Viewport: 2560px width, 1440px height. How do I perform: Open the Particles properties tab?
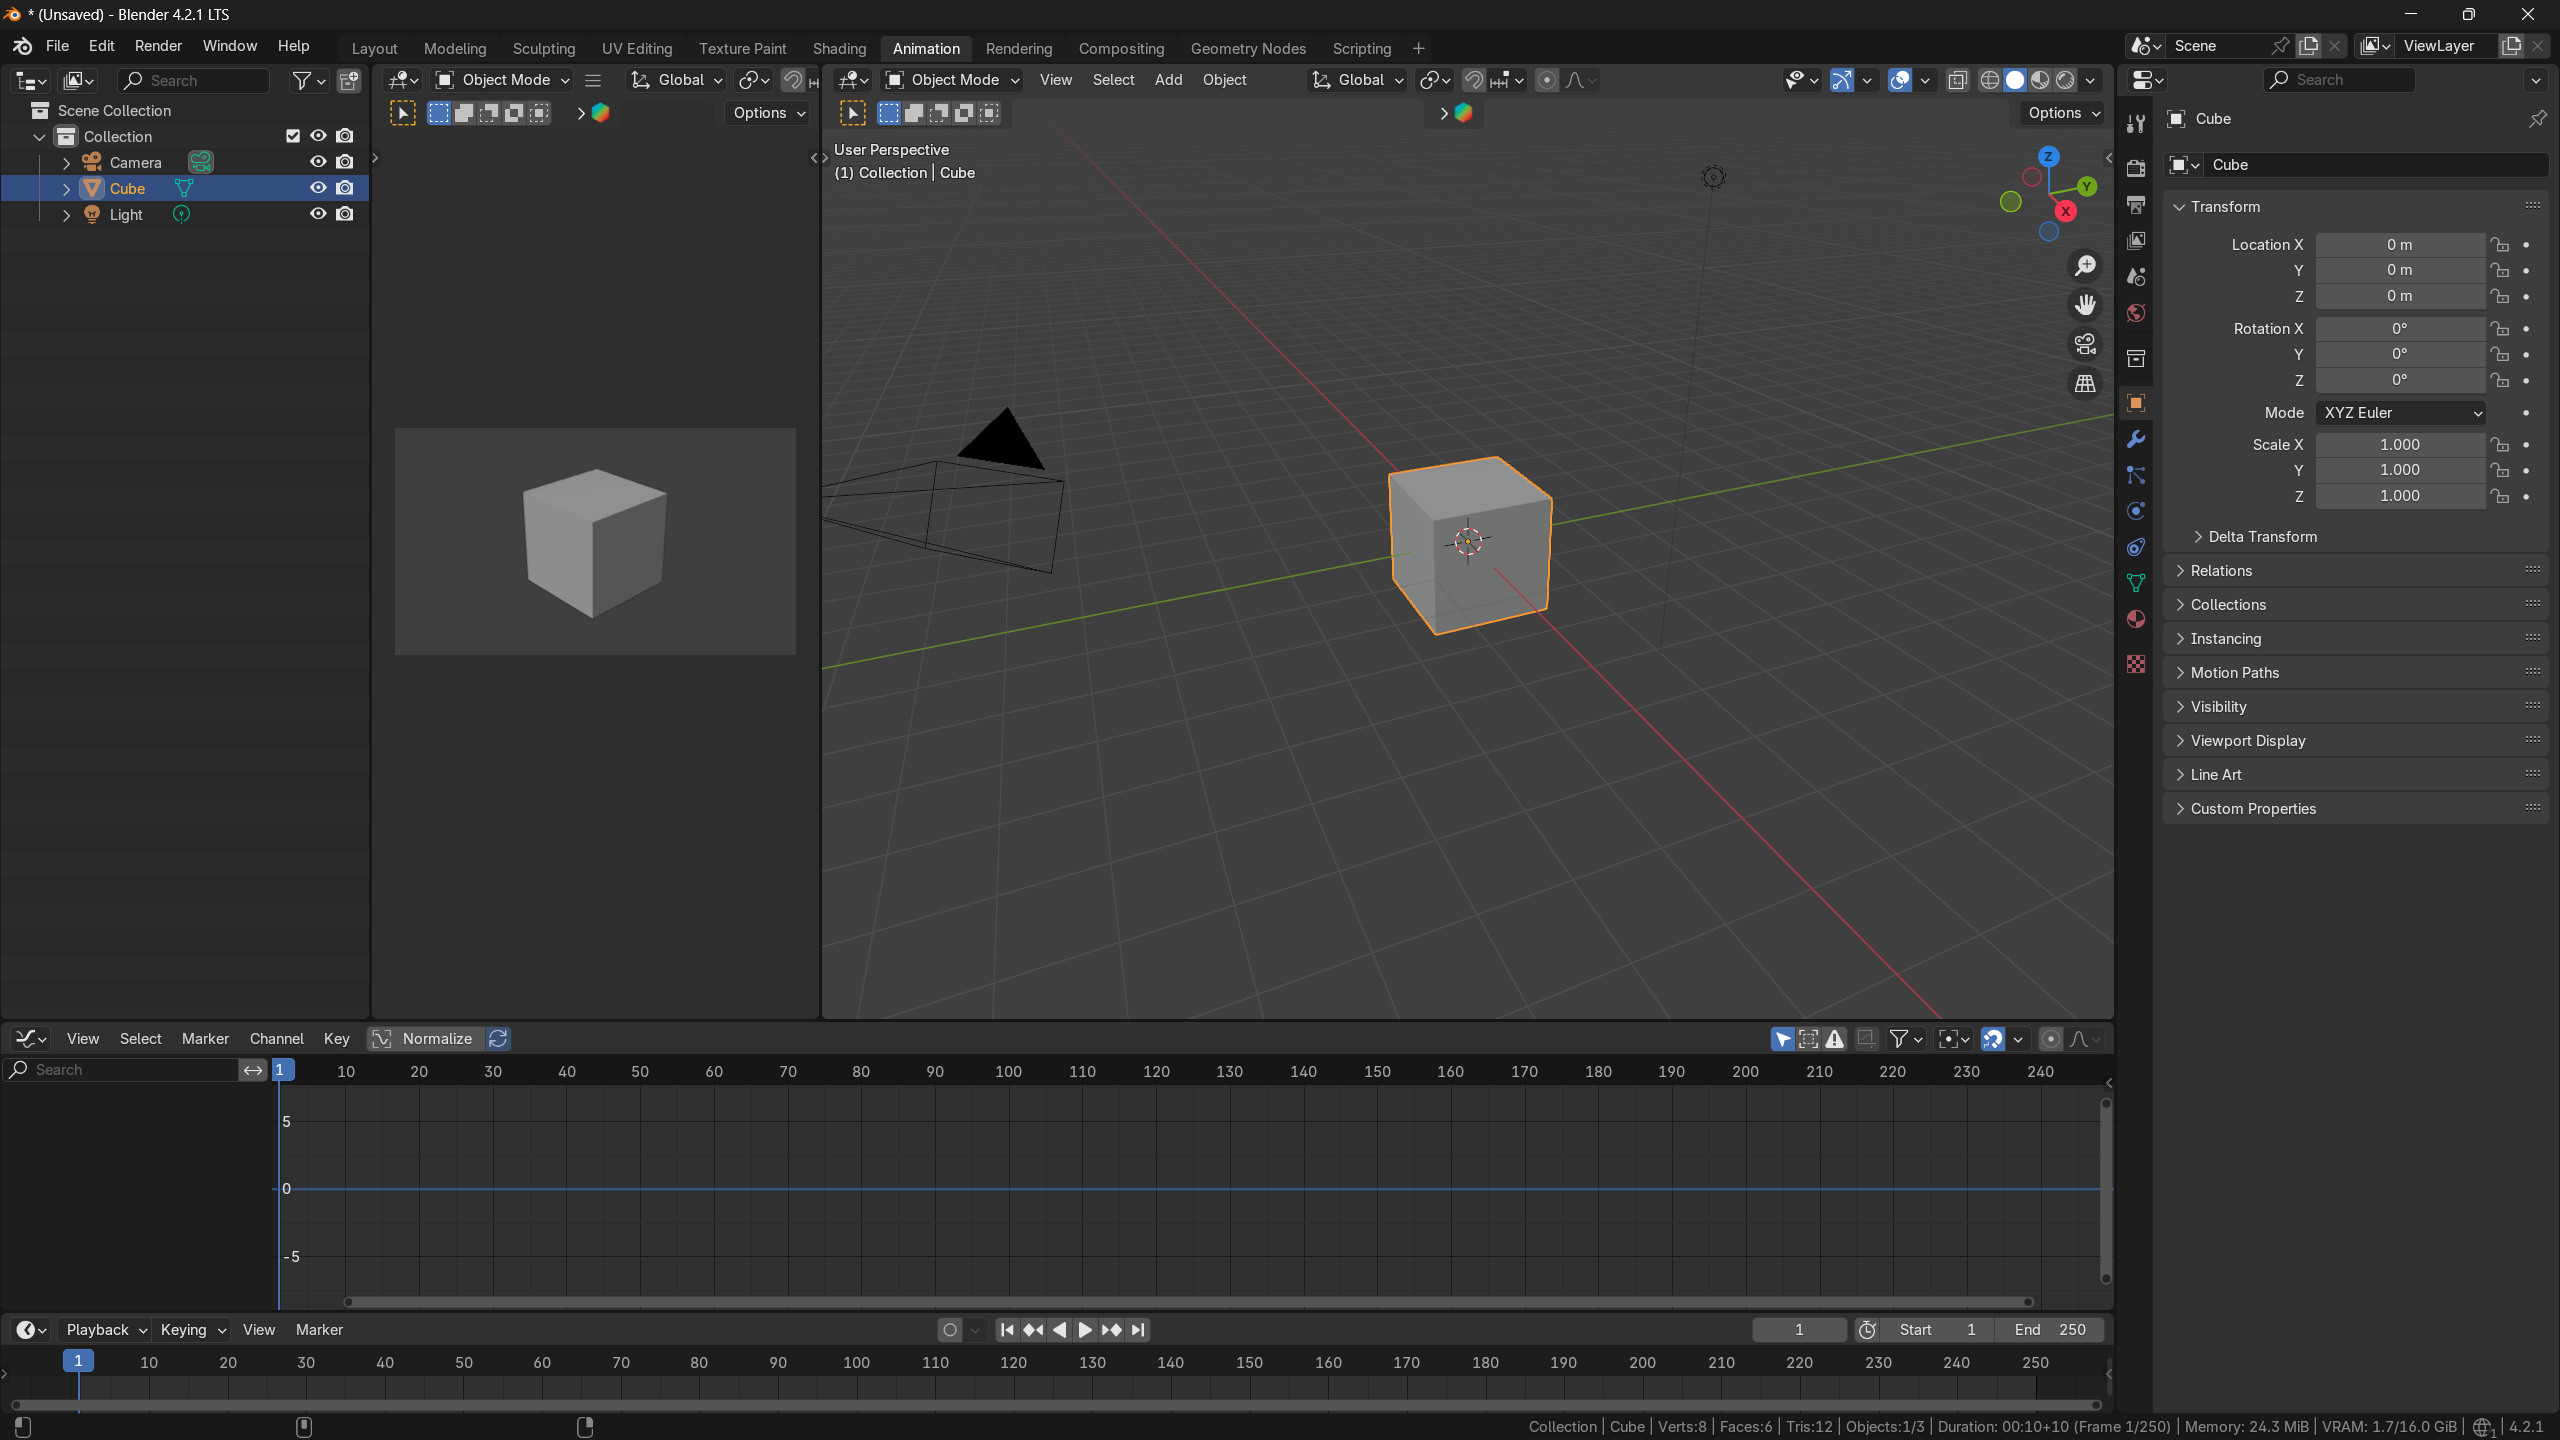coord(2136,475)
